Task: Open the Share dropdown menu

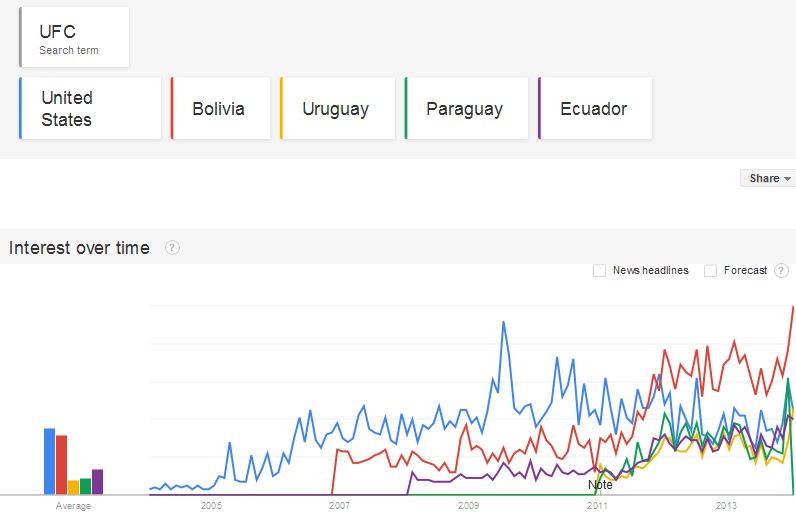Action: click(769, 178)
